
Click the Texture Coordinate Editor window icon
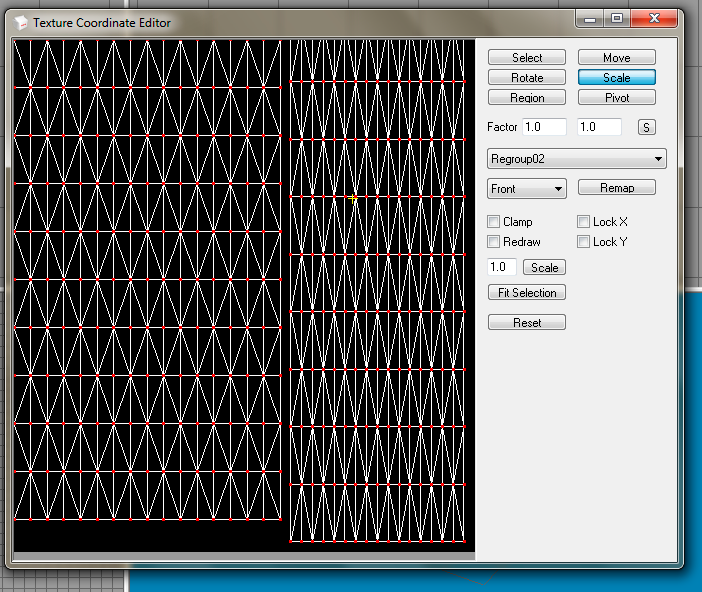point(21,22)
